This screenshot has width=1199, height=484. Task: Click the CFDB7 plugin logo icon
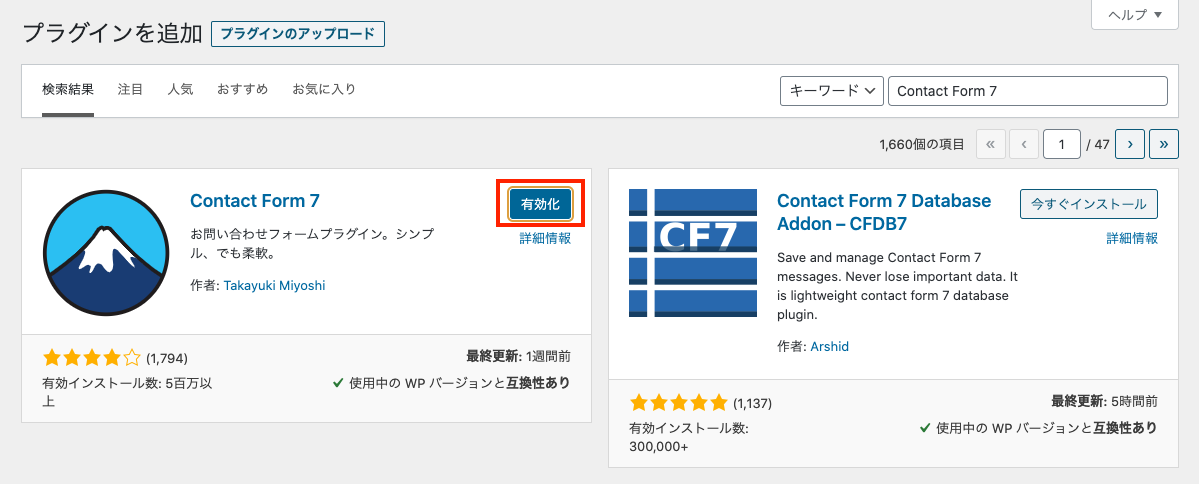[x=693, y=253]
